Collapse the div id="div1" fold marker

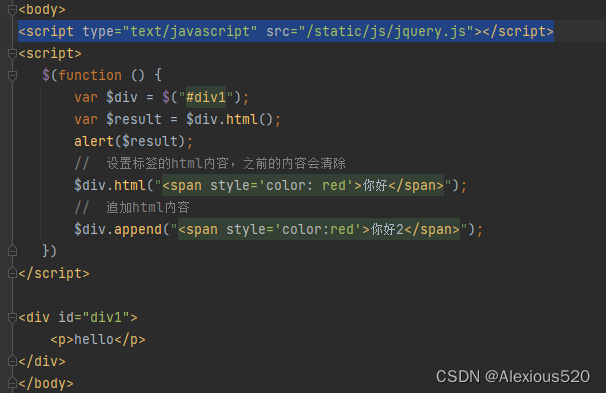12,318
